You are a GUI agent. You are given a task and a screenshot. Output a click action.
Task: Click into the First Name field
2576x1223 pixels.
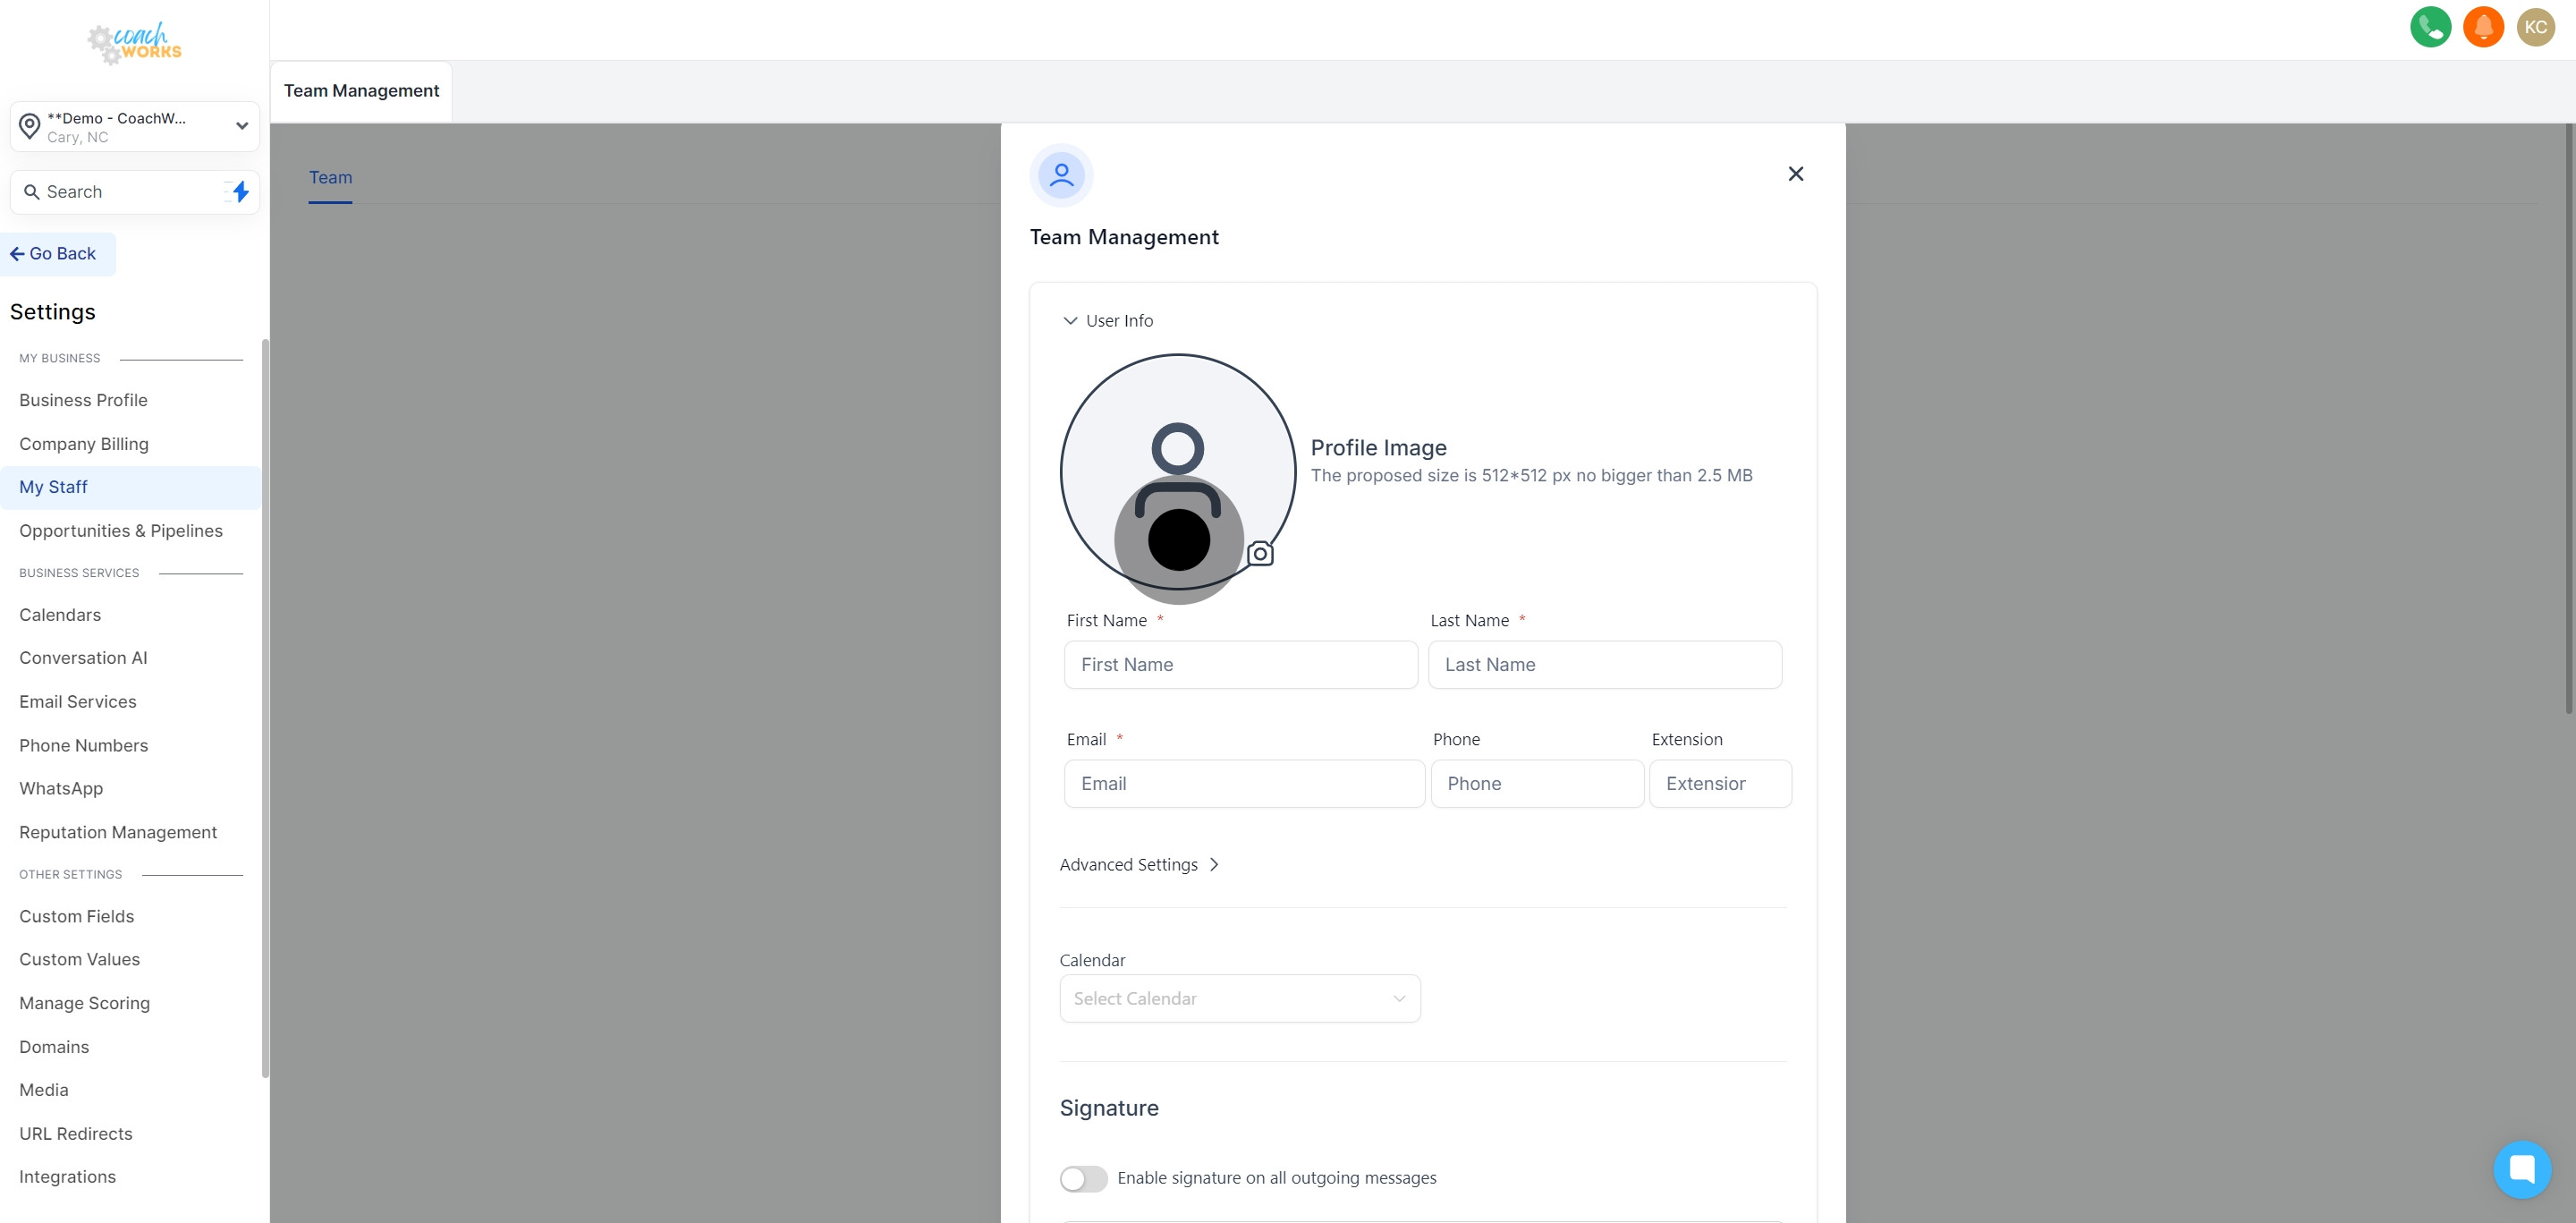point(1240,664)
